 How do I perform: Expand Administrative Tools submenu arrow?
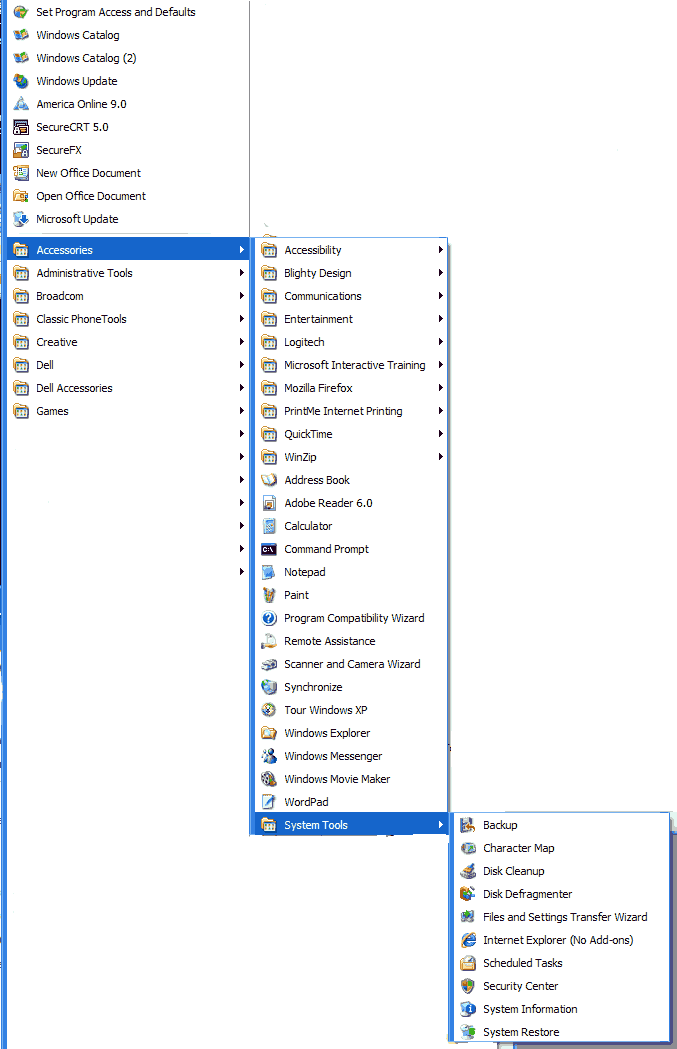click(x=241, y=273)
